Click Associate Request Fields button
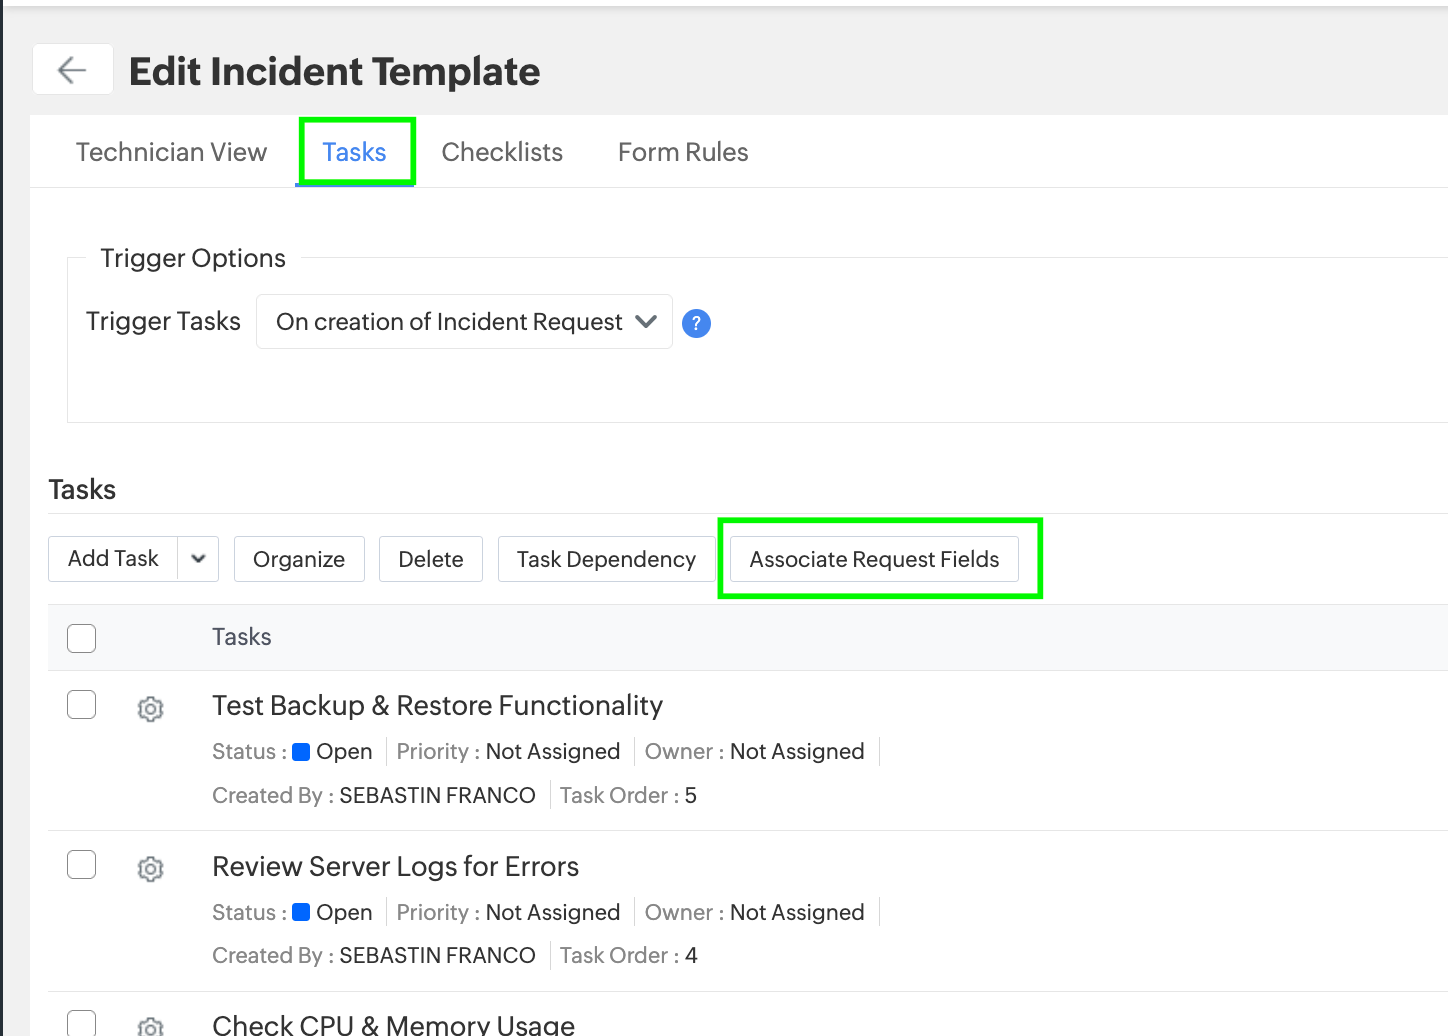Image resolution: width=1448 pixels, height=1036 pixels. coord(874,559)
